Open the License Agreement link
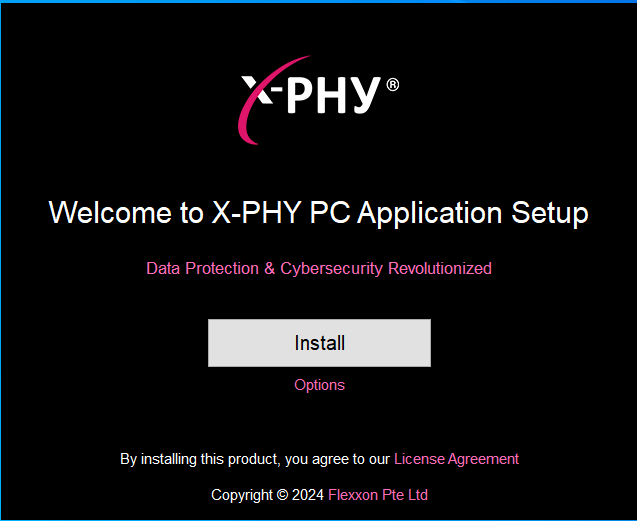The height and width of the screenshot is (521, 637). pos(456,459)
